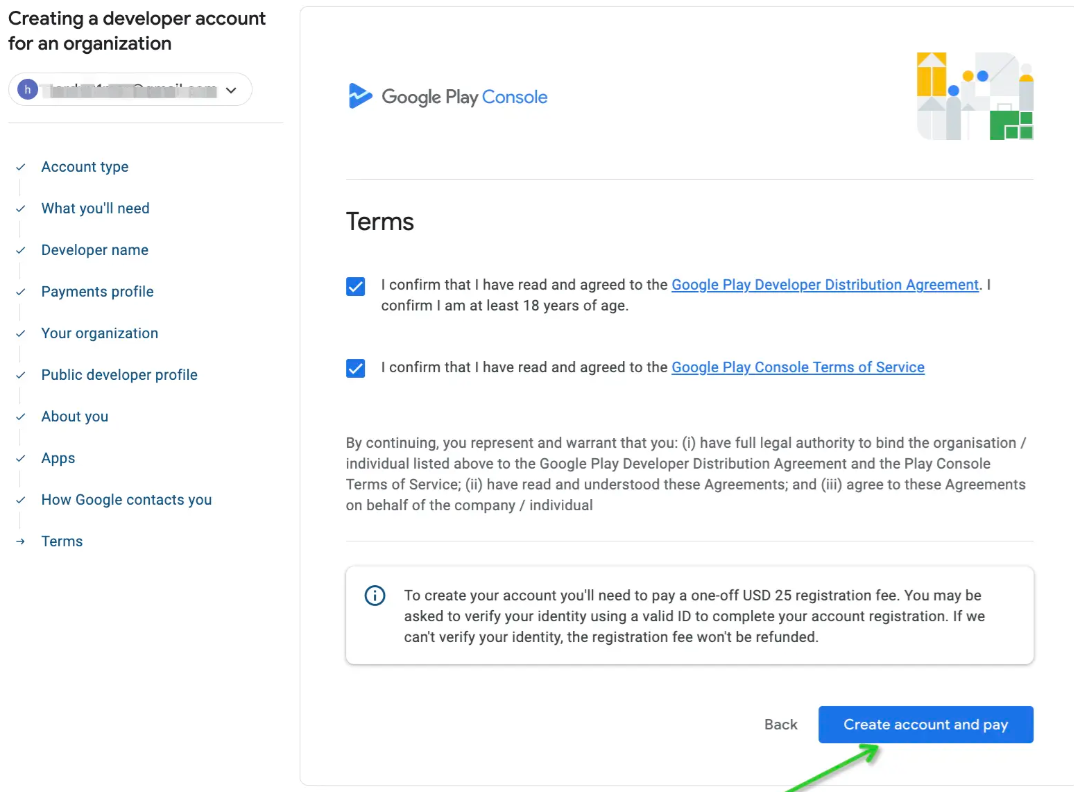Click the checkmark icon beside Apps step
The image size is (1074, 792).
point(20,458)
